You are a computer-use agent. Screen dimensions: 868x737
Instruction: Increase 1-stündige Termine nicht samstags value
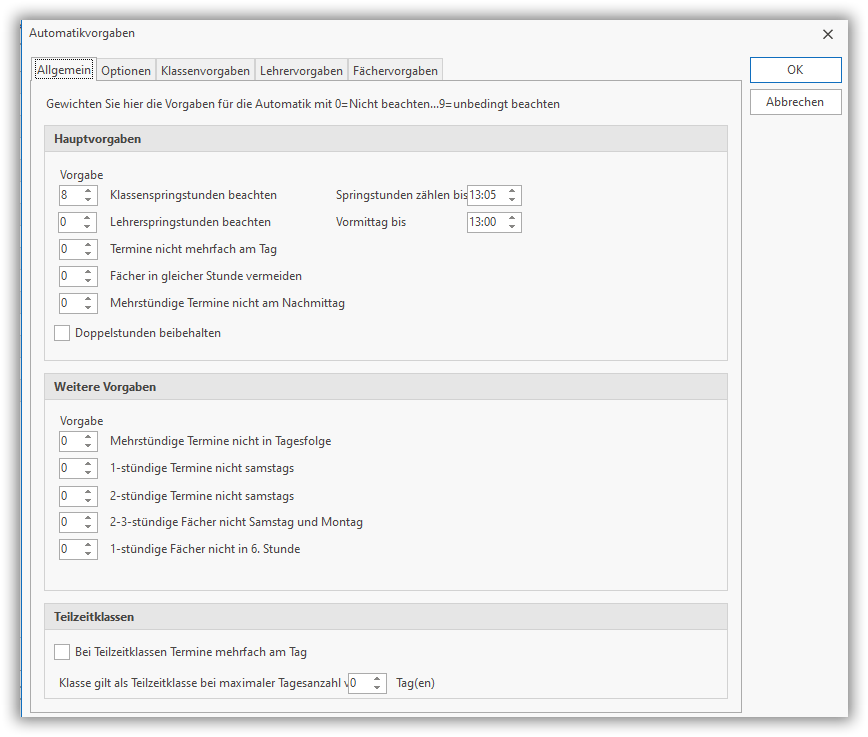(88, 464)
